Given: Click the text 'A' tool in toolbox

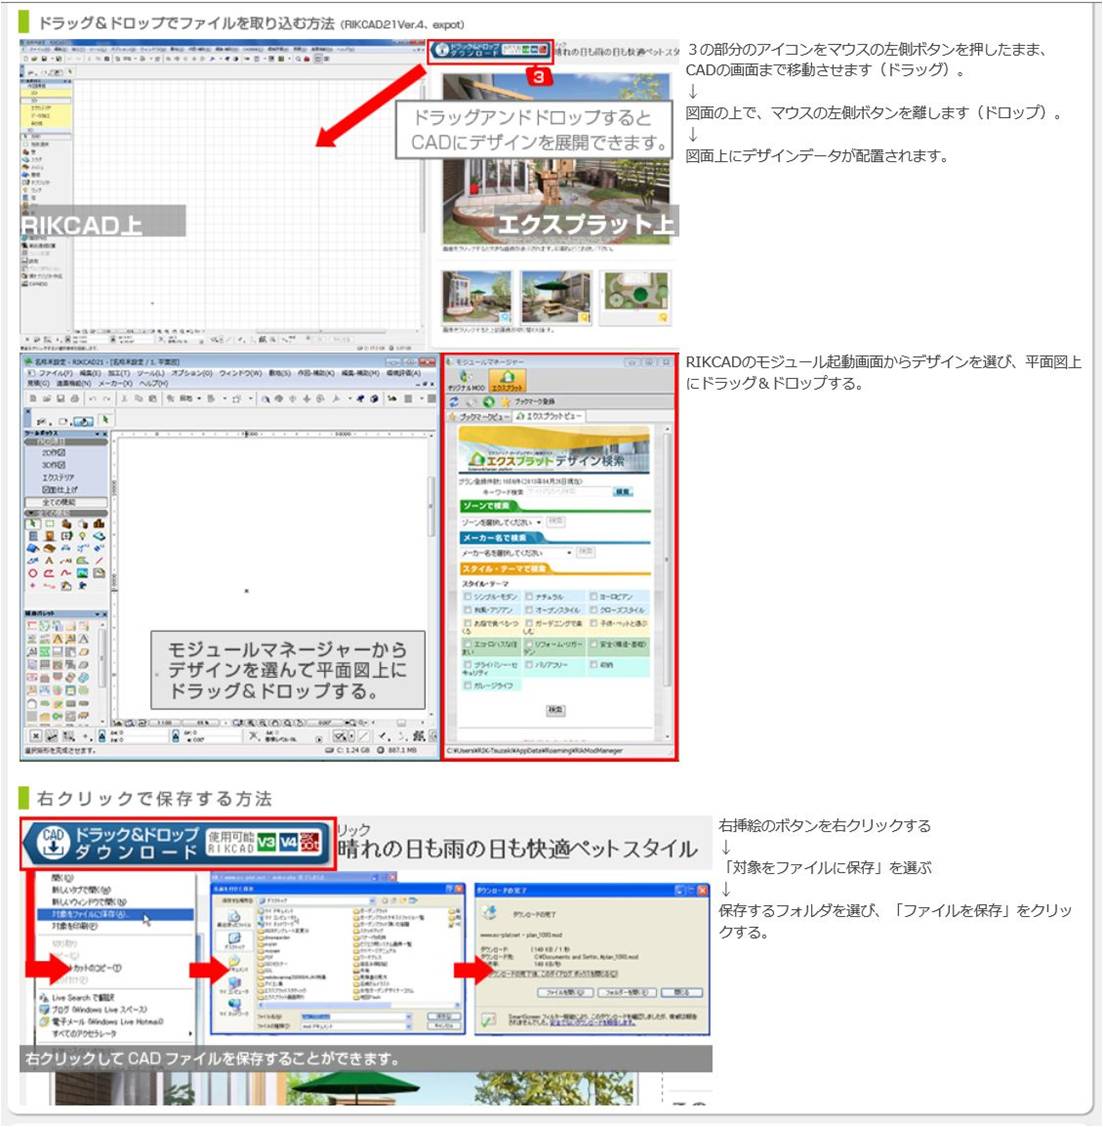Looking at the screenshot, I should pos(49,561).
